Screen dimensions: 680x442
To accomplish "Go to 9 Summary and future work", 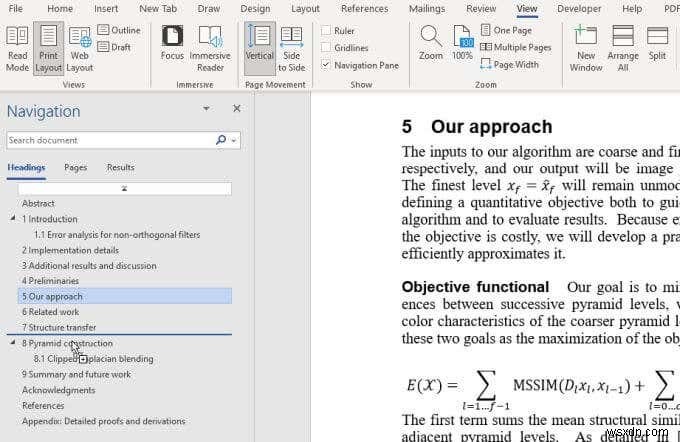I will pyautogui.click(x=76, y=374).
